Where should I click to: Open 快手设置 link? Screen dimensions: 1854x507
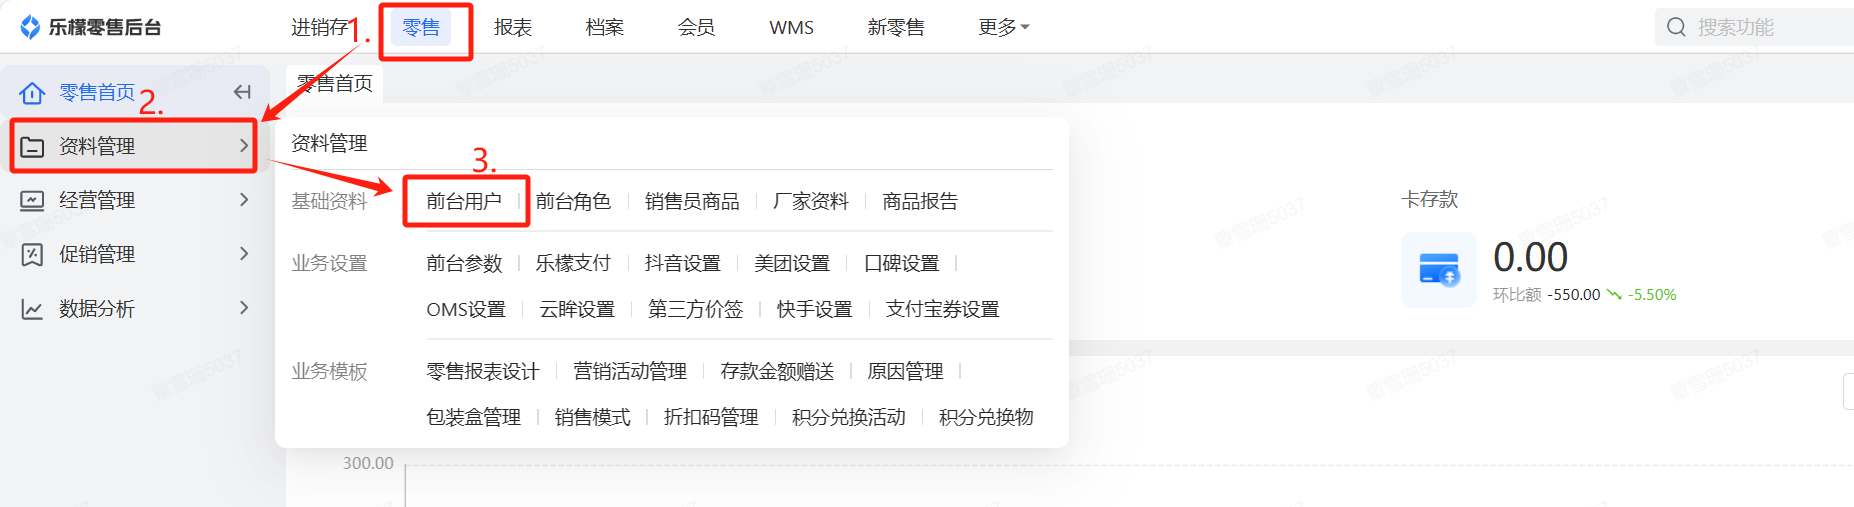pyautogui.click(x=815, y=309)
